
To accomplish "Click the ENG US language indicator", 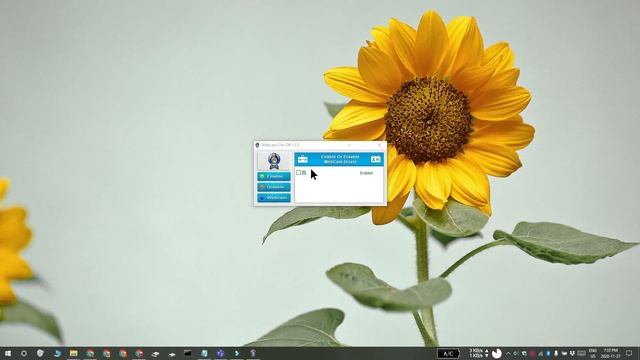I will click(593, 353).
